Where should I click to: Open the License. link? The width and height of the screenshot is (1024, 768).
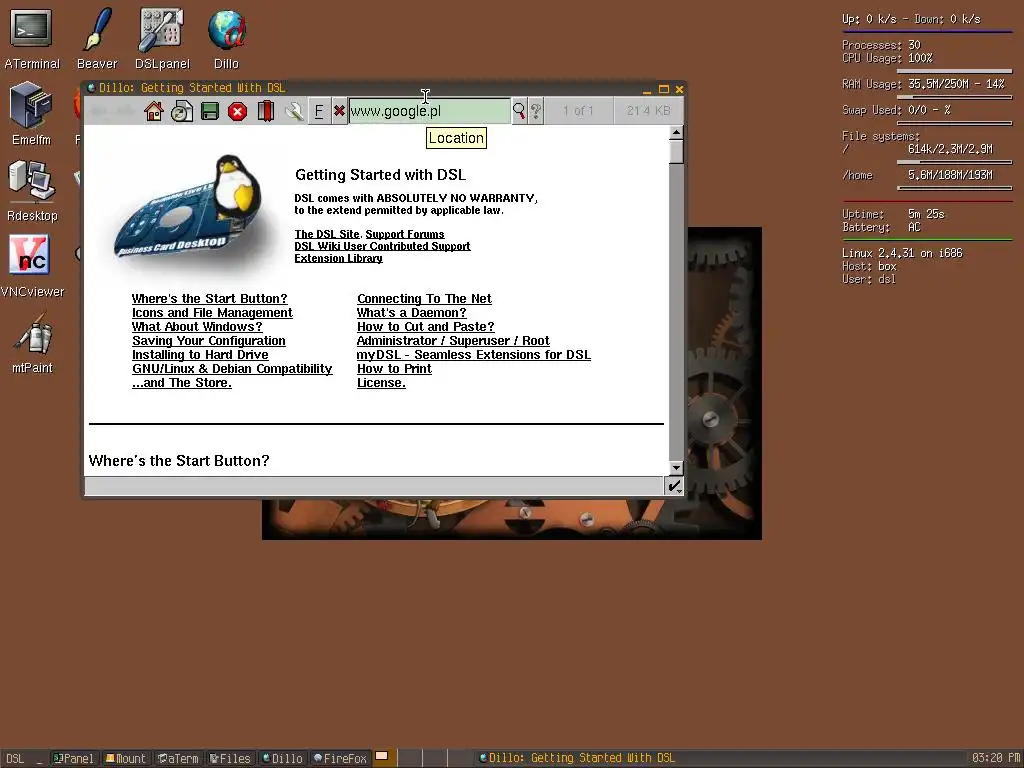coord(381,383)
